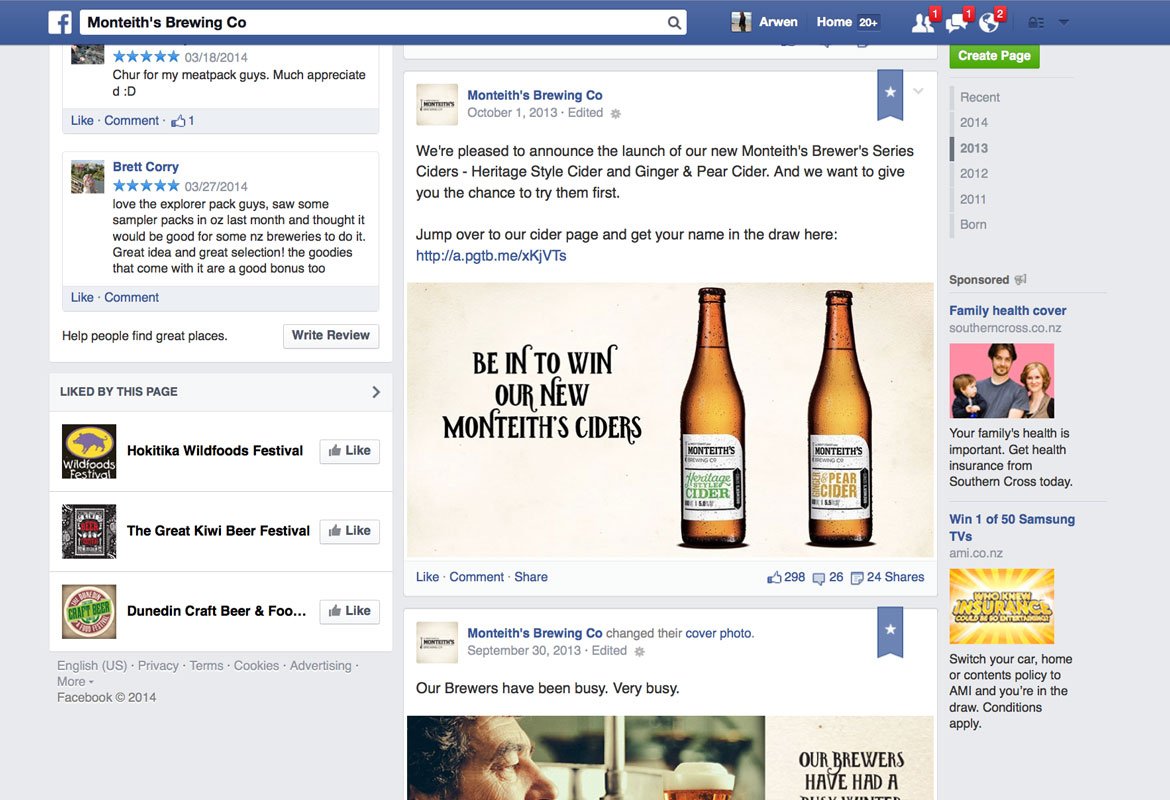Click the thumbs-up 298 likes count
This screenshot has width=1170, height=800.
point(786,577)
